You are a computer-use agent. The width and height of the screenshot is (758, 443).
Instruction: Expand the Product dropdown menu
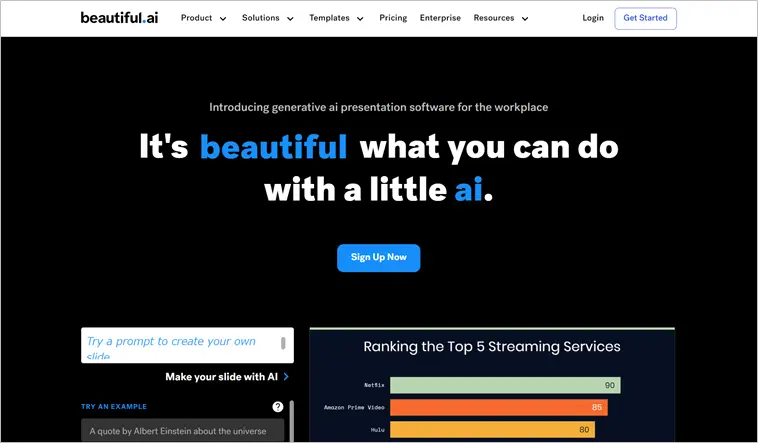click(203, 18)
